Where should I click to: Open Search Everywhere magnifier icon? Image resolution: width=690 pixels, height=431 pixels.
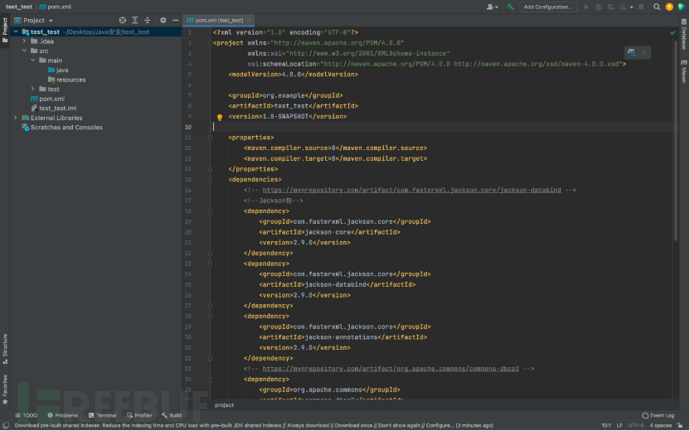pyautogui.click(x=655, y=7)
